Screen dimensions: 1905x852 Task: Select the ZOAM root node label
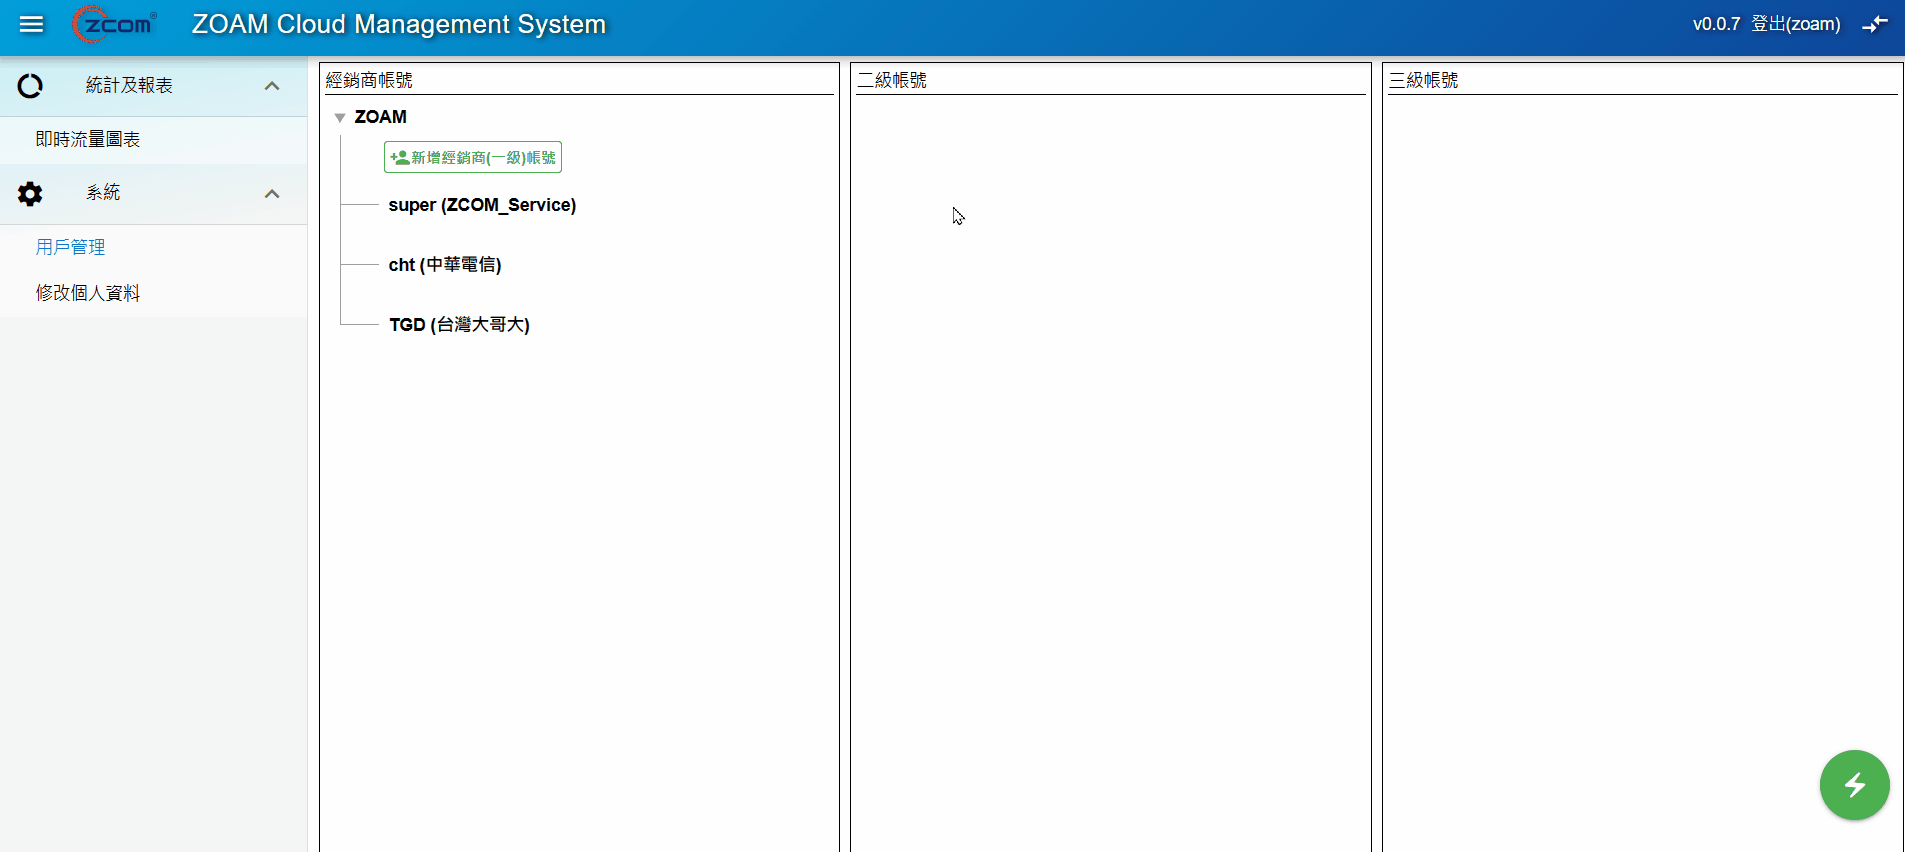[381, 117]
